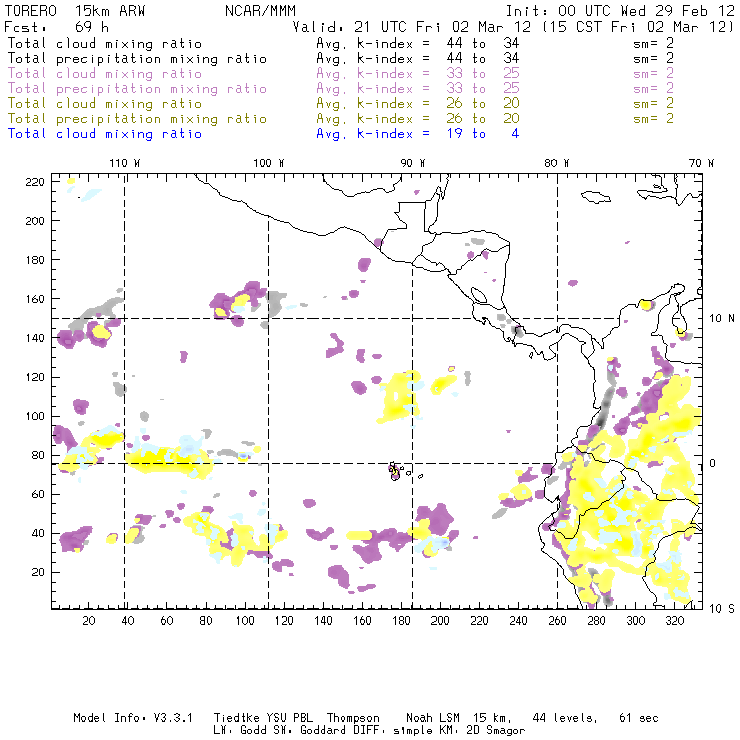Click '61 sec' timestep text
This screenshot has height=740, width=740.
pos(639,718)
